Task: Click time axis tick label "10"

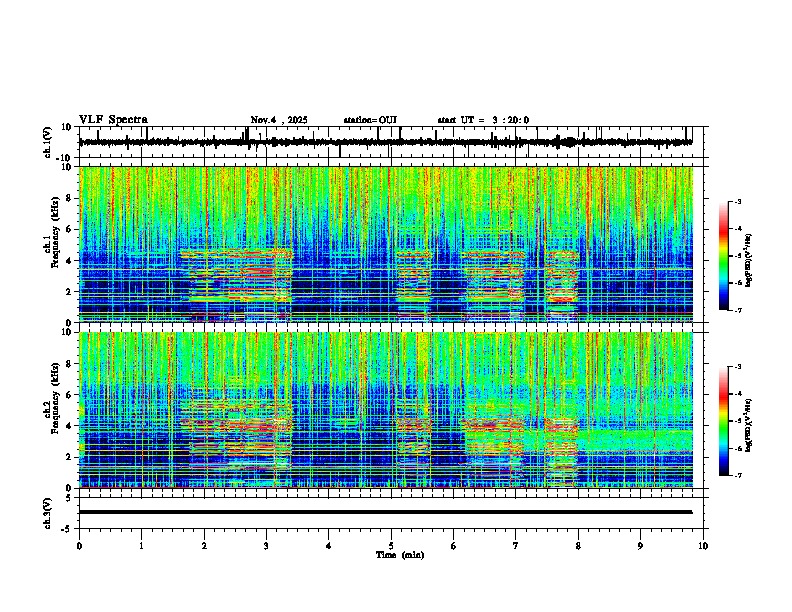Action: 703,546
